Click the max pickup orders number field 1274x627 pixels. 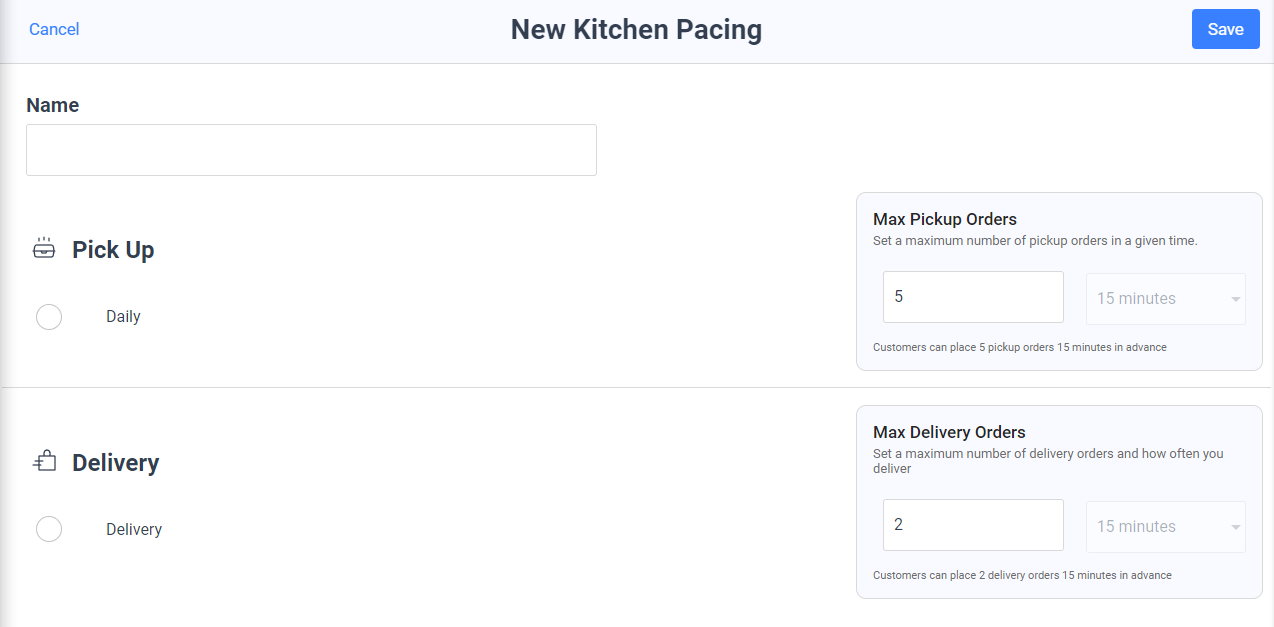[973, 297]
